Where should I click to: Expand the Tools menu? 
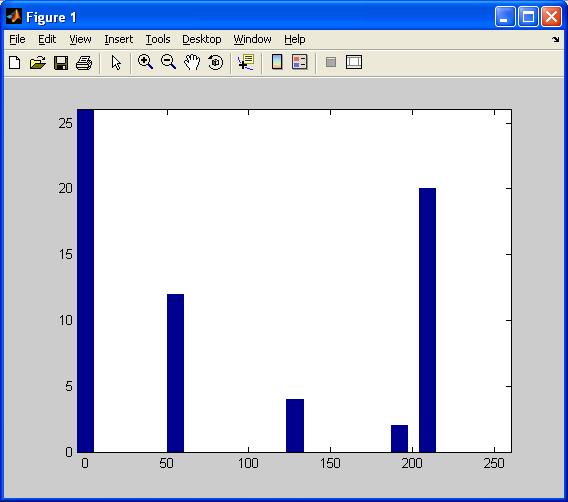pyautogui.click(x=158, y=39)
